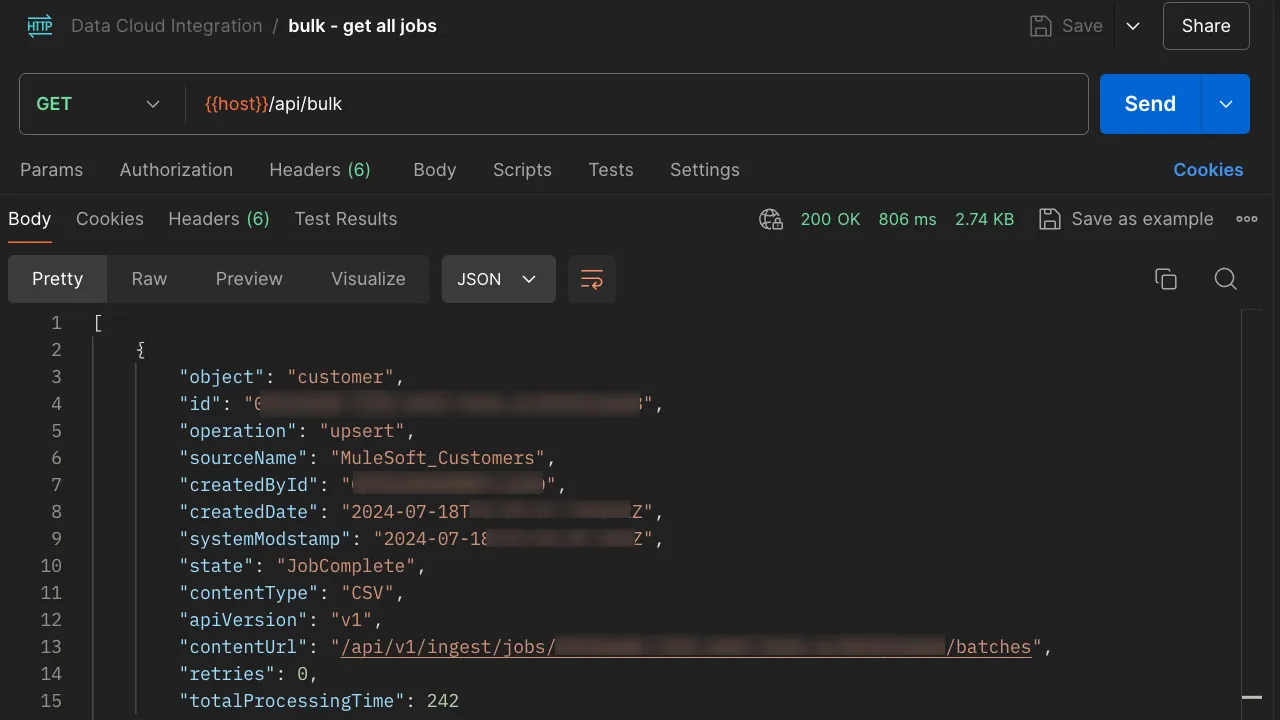This screenshot has width=1280, height=720.
Task: Click the "CSV" contentType value
Action: point(368,593)
